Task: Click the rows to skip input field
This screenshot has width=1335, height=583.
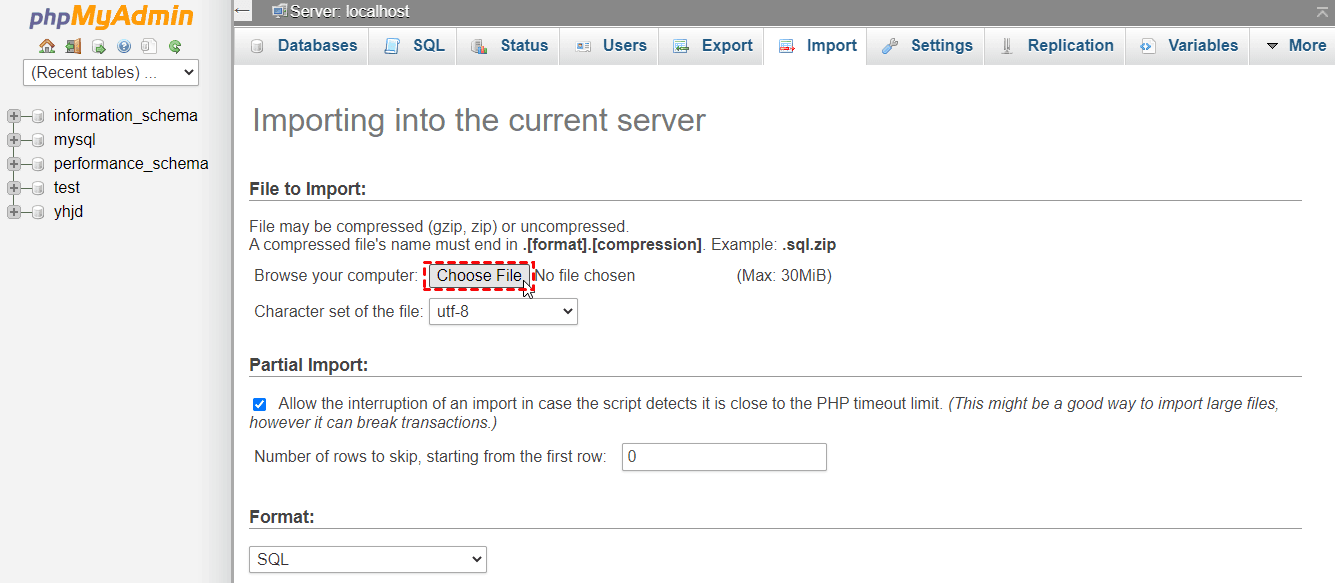Action: click(x=724, y=457)
